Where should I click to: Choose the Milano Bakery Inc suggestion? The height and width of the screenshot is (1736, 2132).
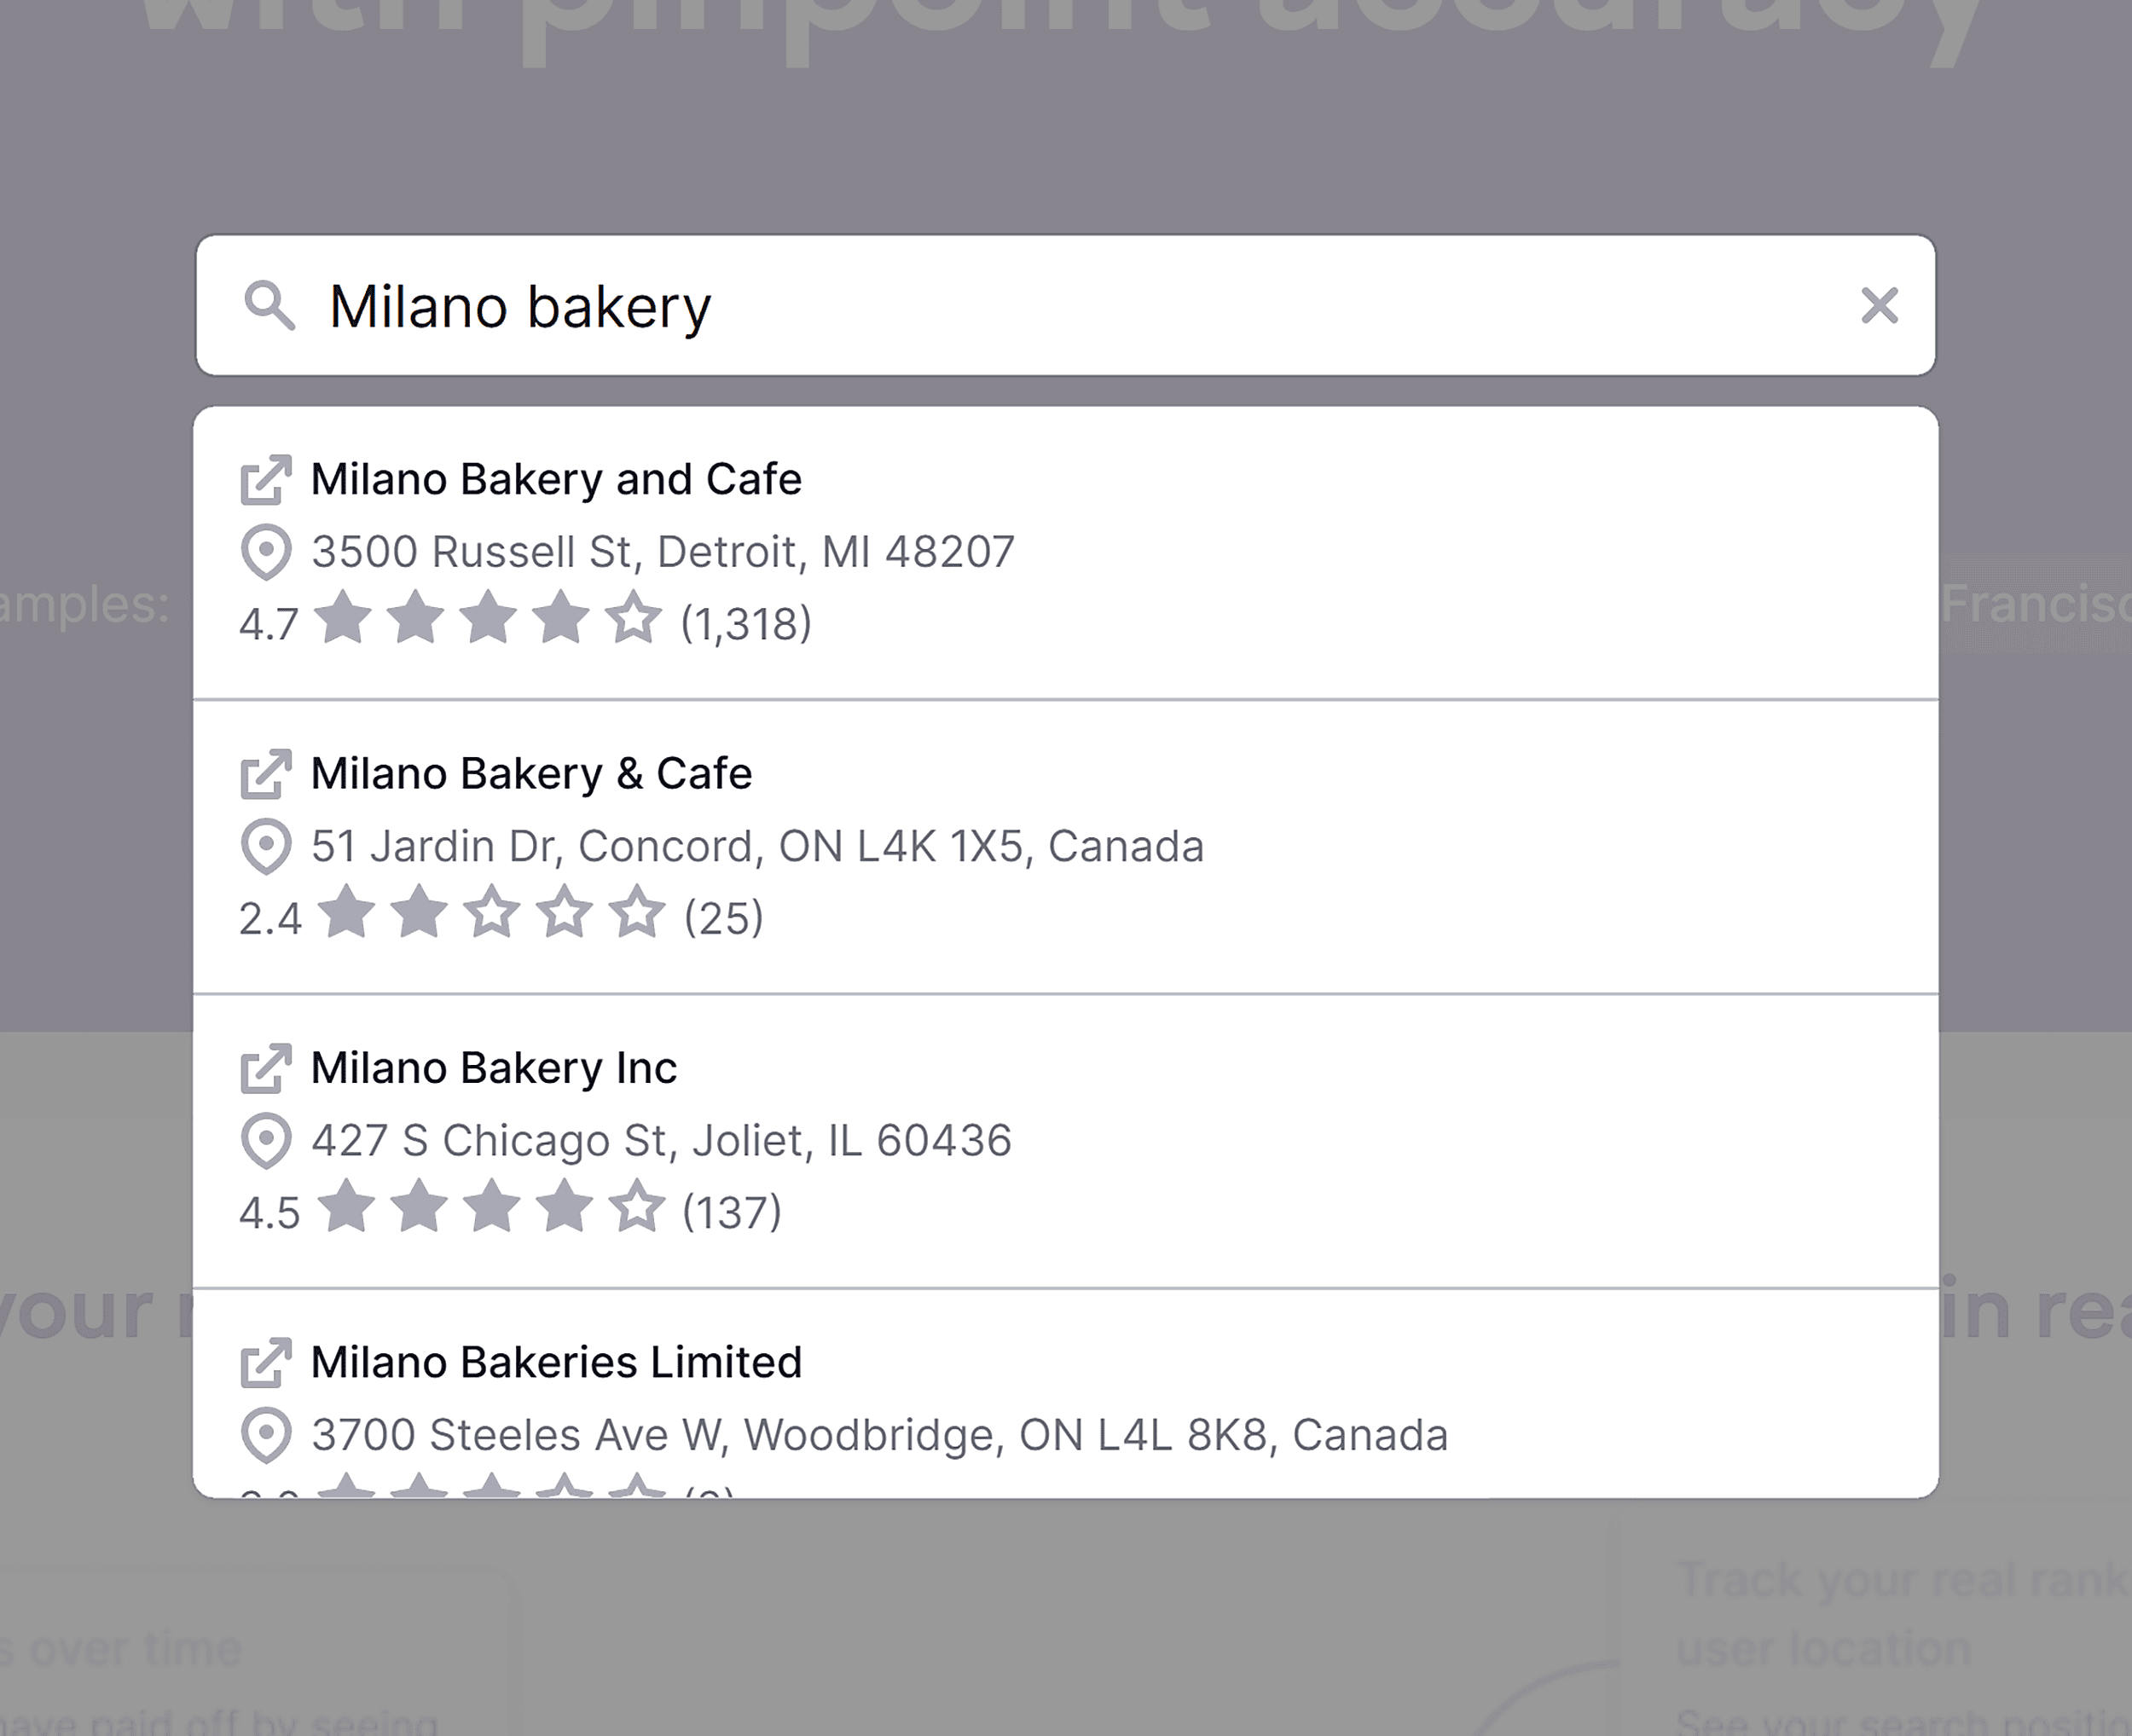(494, 1069)
